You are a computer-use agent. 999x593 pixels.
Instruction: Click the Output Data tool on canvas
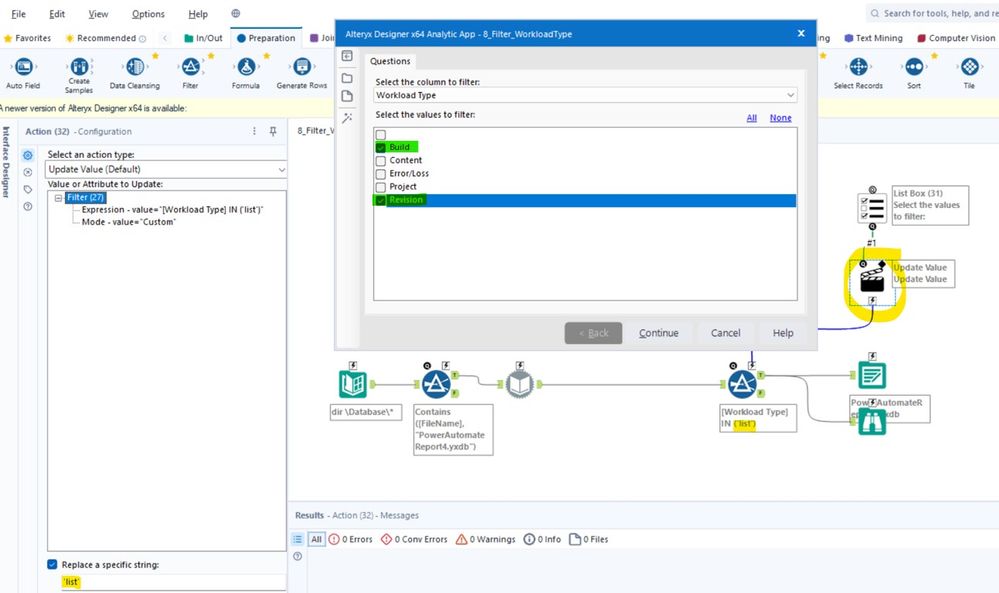point(872,375)
